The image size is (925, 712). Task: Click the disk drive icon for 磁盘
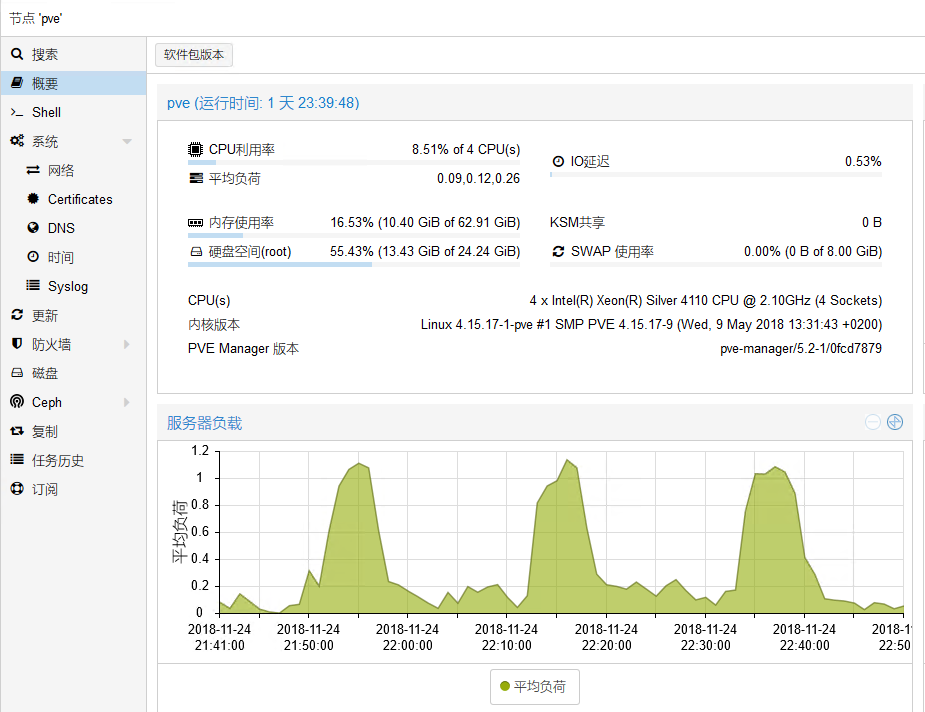pos(17,373)
